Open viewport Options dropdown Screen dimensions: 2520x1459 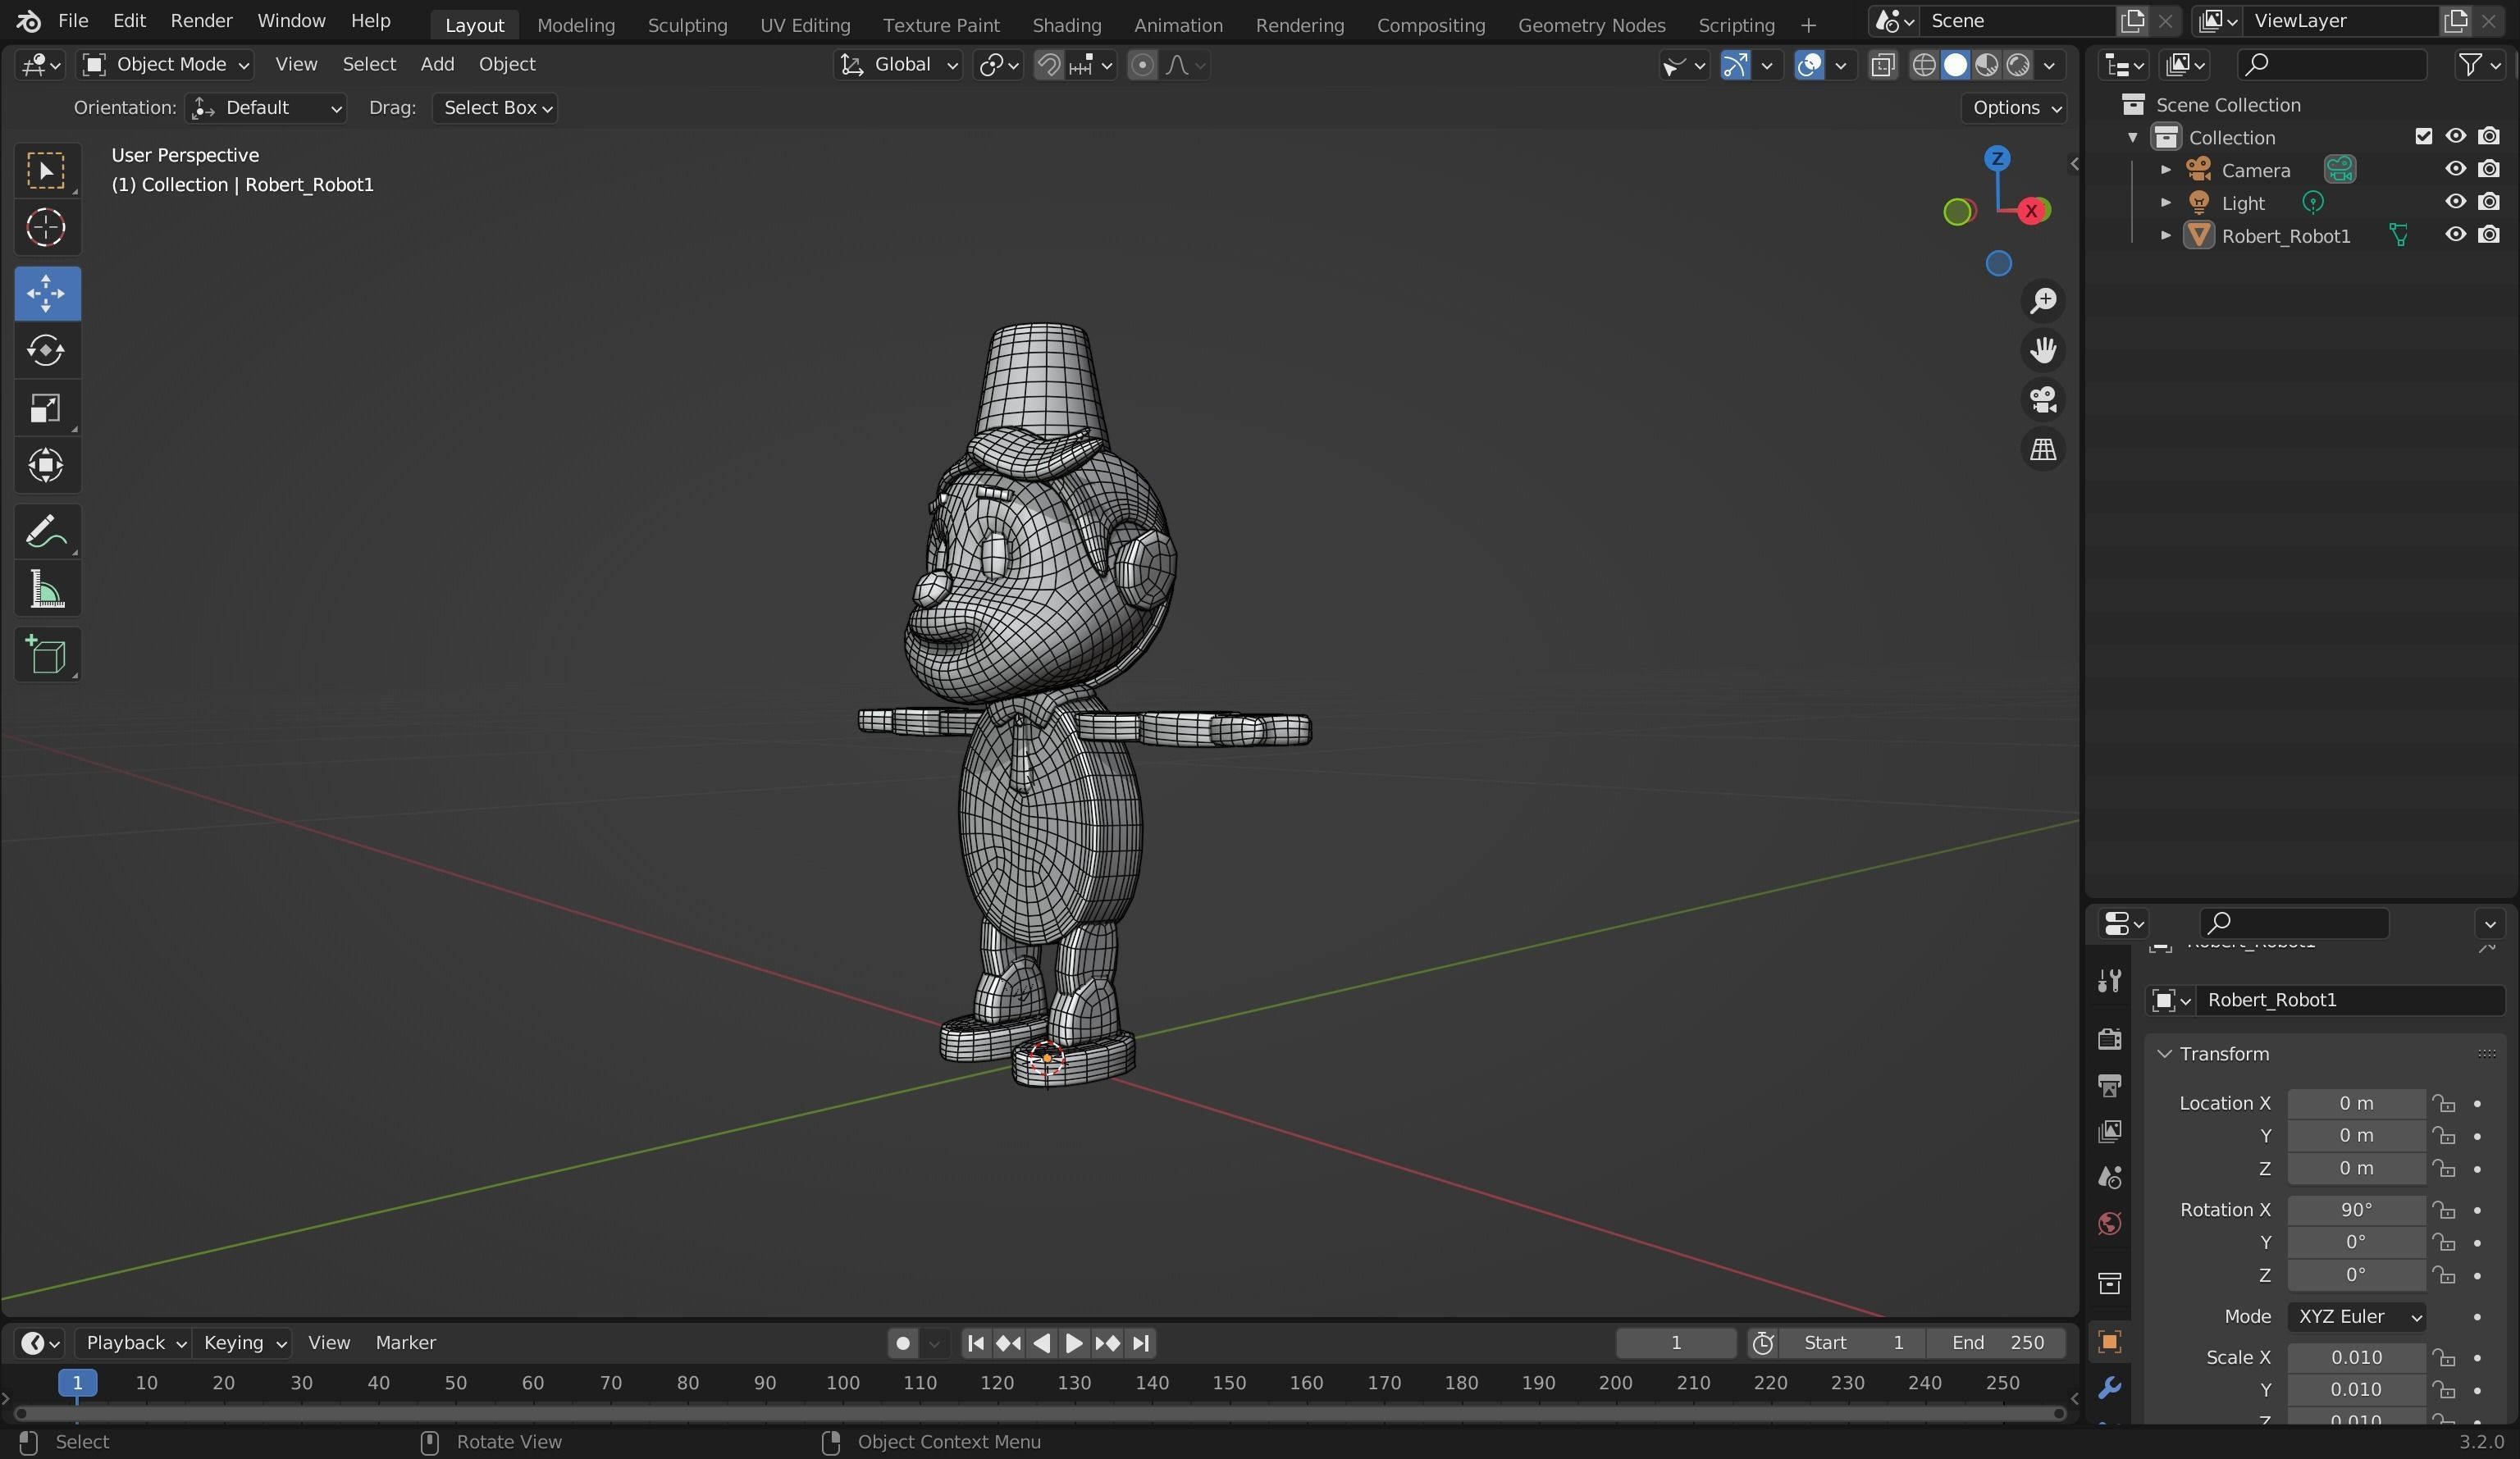pyautogui.click(x=2014, y=108)
